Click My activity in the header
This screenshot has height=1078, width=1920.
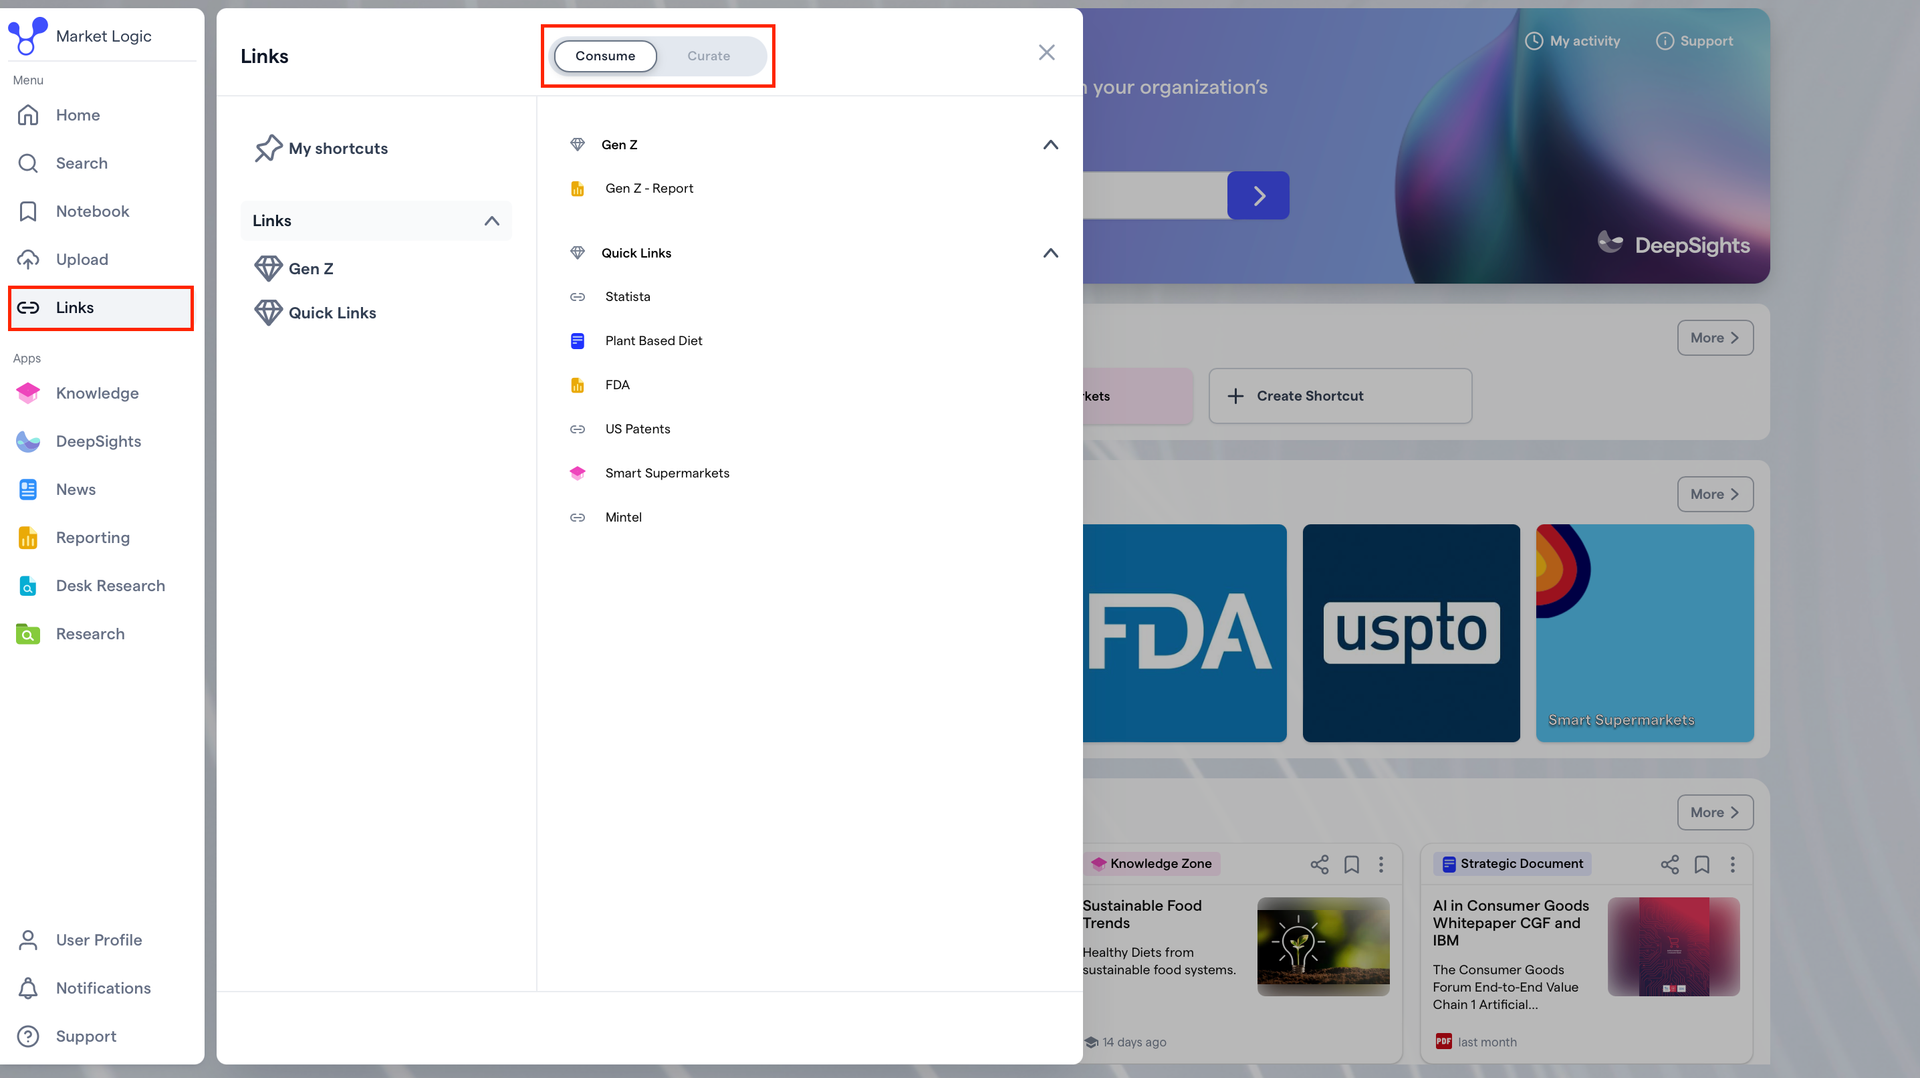[1572, 41]
